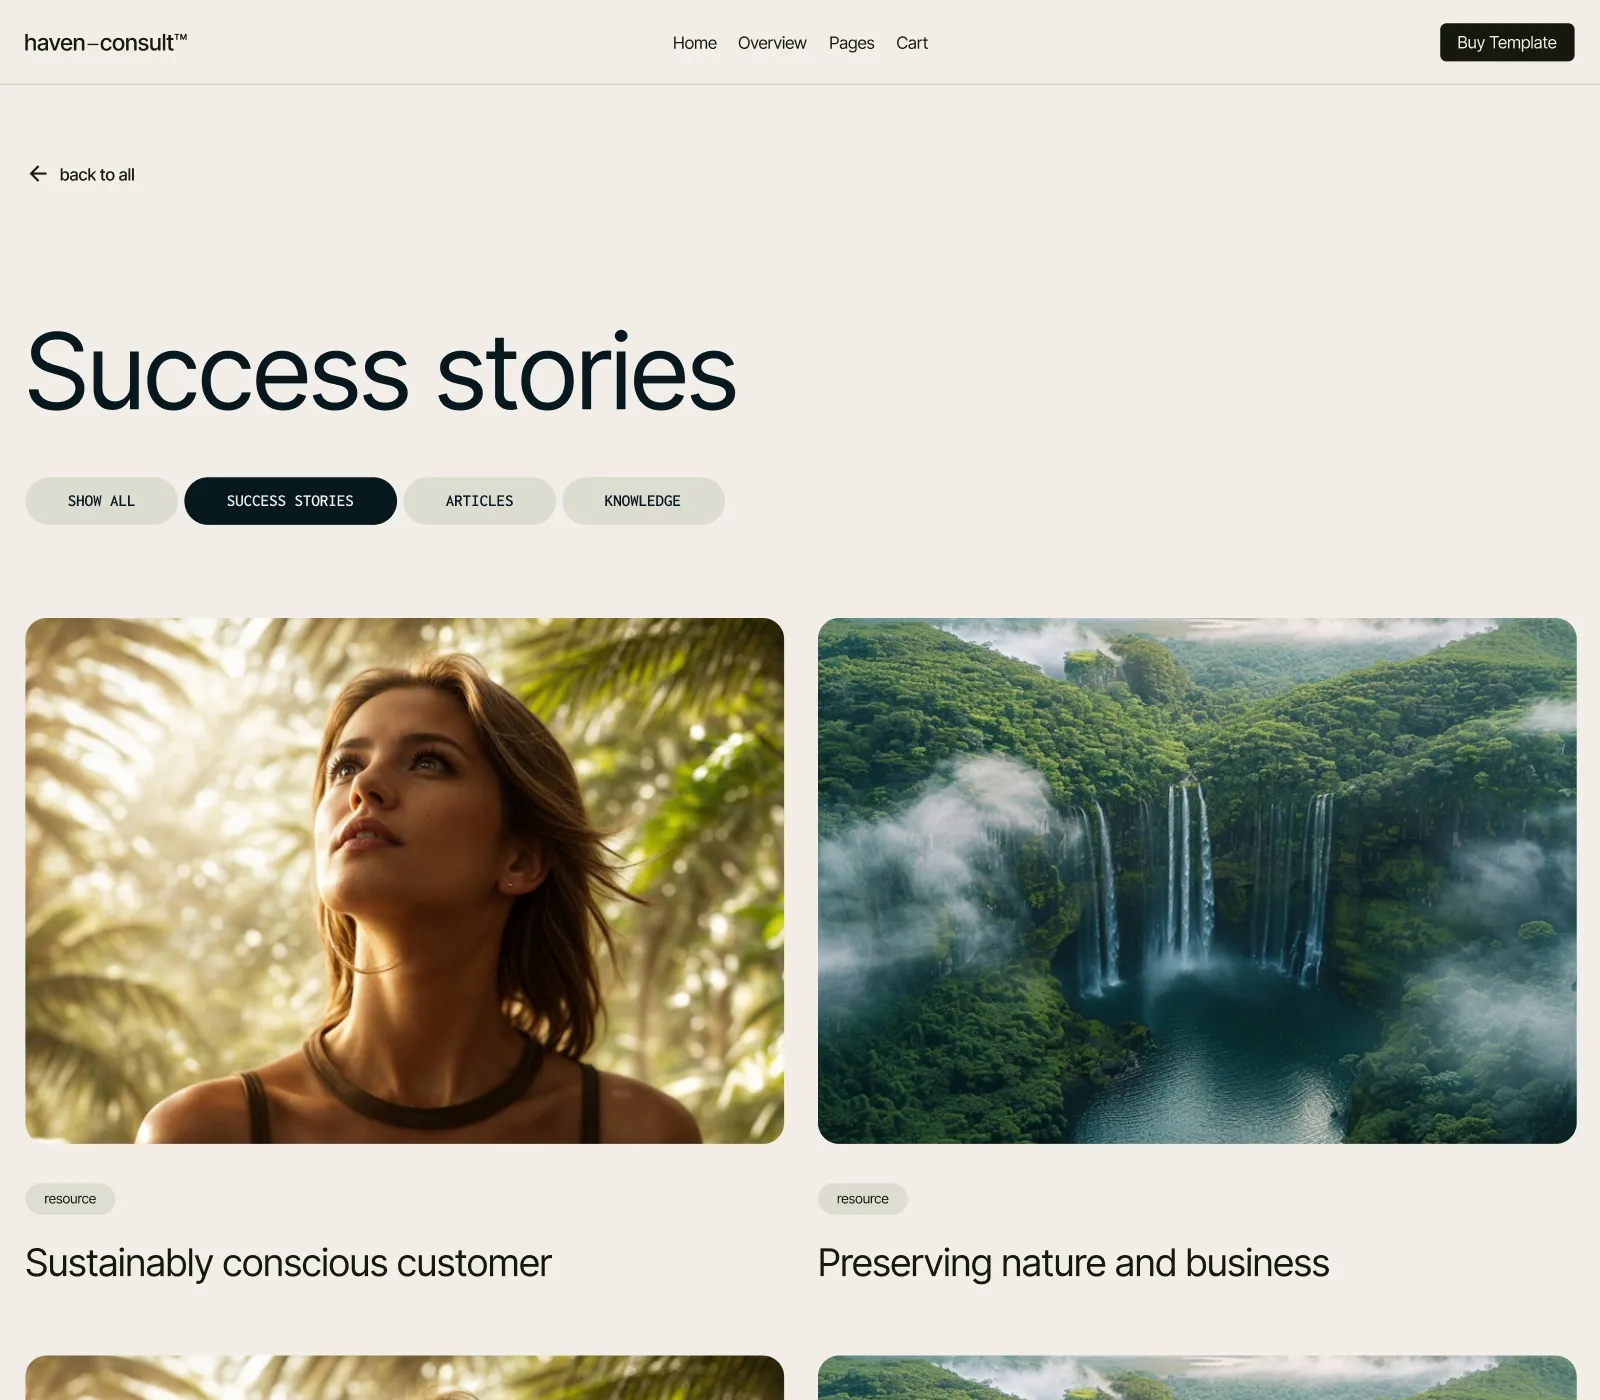This screenshot has width=1600, height=1400.
Task: Click the 'back to all' link text
Action: coord(97,175)
